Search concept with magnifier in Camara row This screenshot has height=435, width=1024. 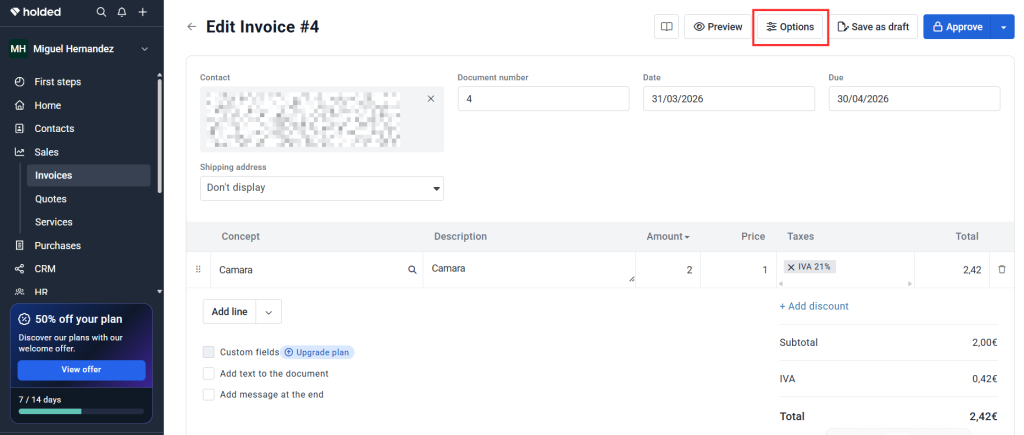tap(412, 270)
